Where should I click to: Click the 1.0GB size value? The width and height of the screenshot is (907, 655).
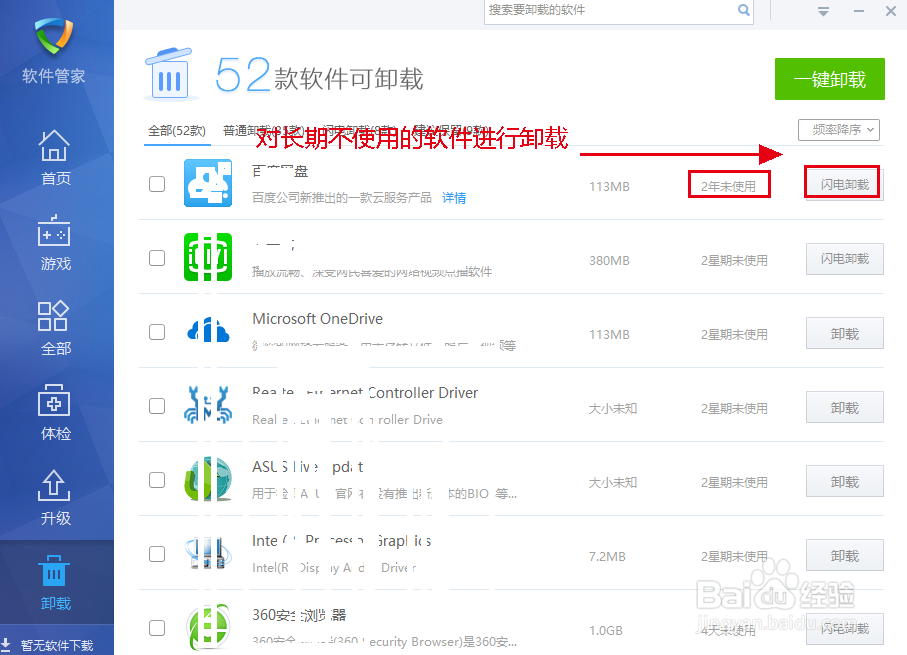pyautogui.click(x=606, y=631)
